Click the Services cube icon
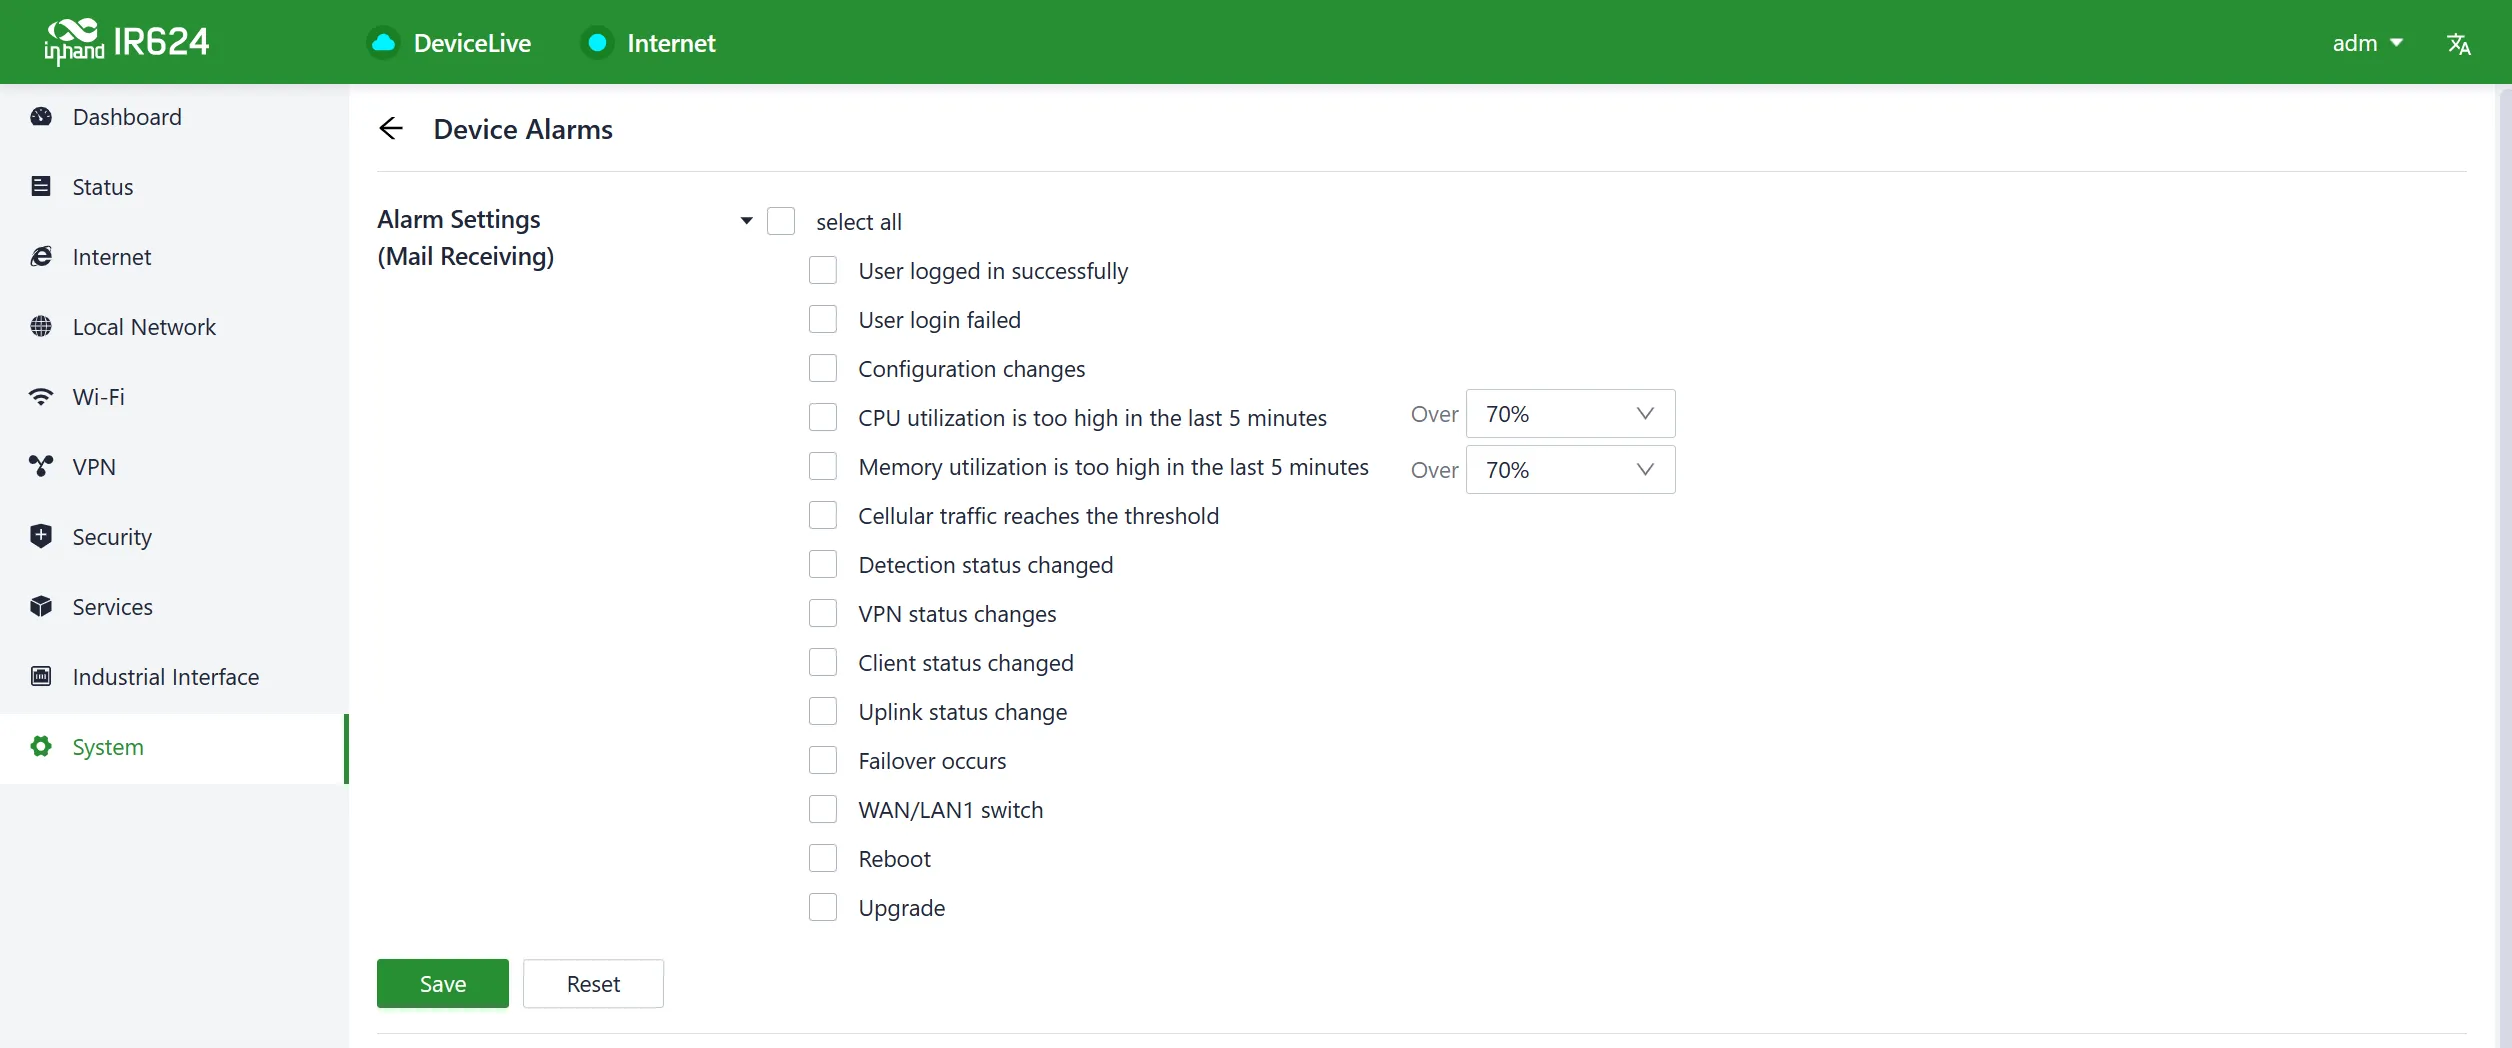The width and height of the screenshot is (2512, 1048). (41, 607)
